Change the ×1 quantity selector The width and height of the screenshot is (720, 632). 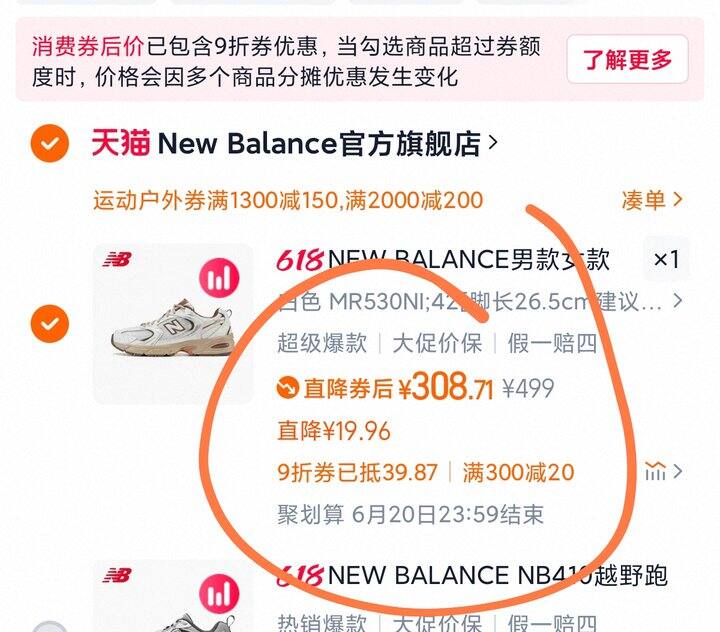(x=666, y=260)
